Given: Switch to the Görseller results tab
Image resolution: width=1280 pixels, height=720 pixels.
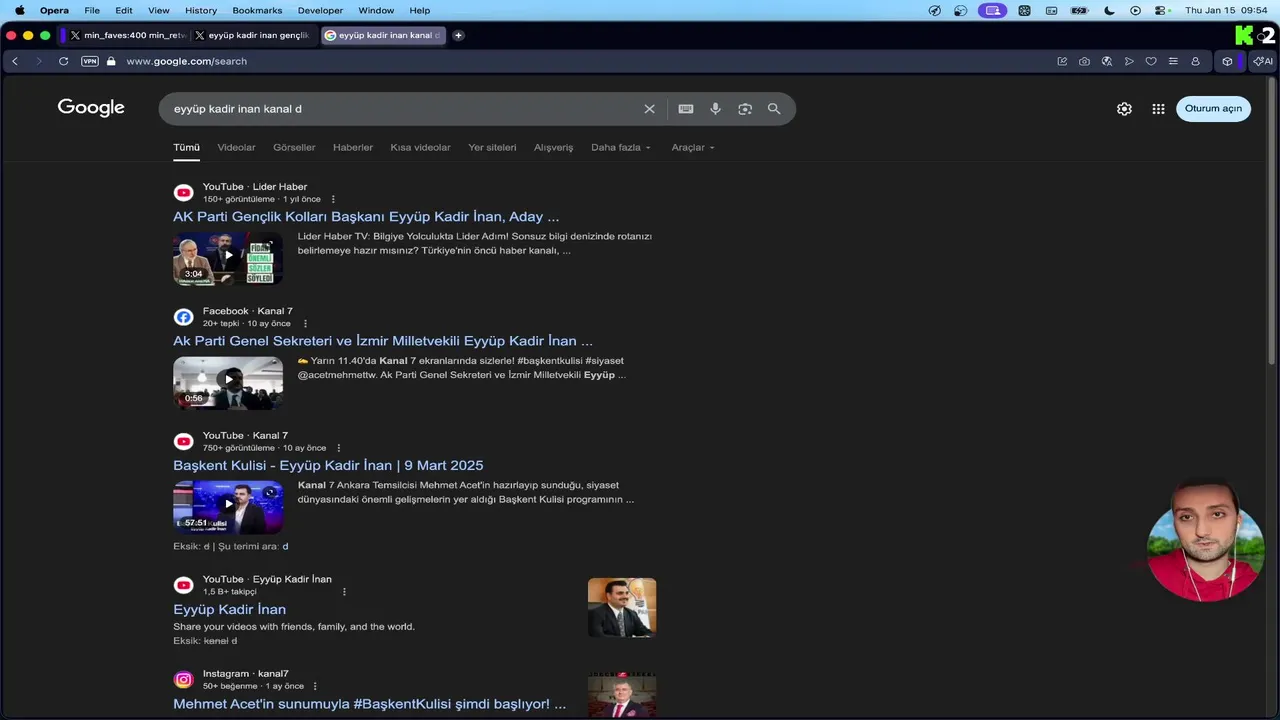Looking at the screenshot, I should [294, 147].
